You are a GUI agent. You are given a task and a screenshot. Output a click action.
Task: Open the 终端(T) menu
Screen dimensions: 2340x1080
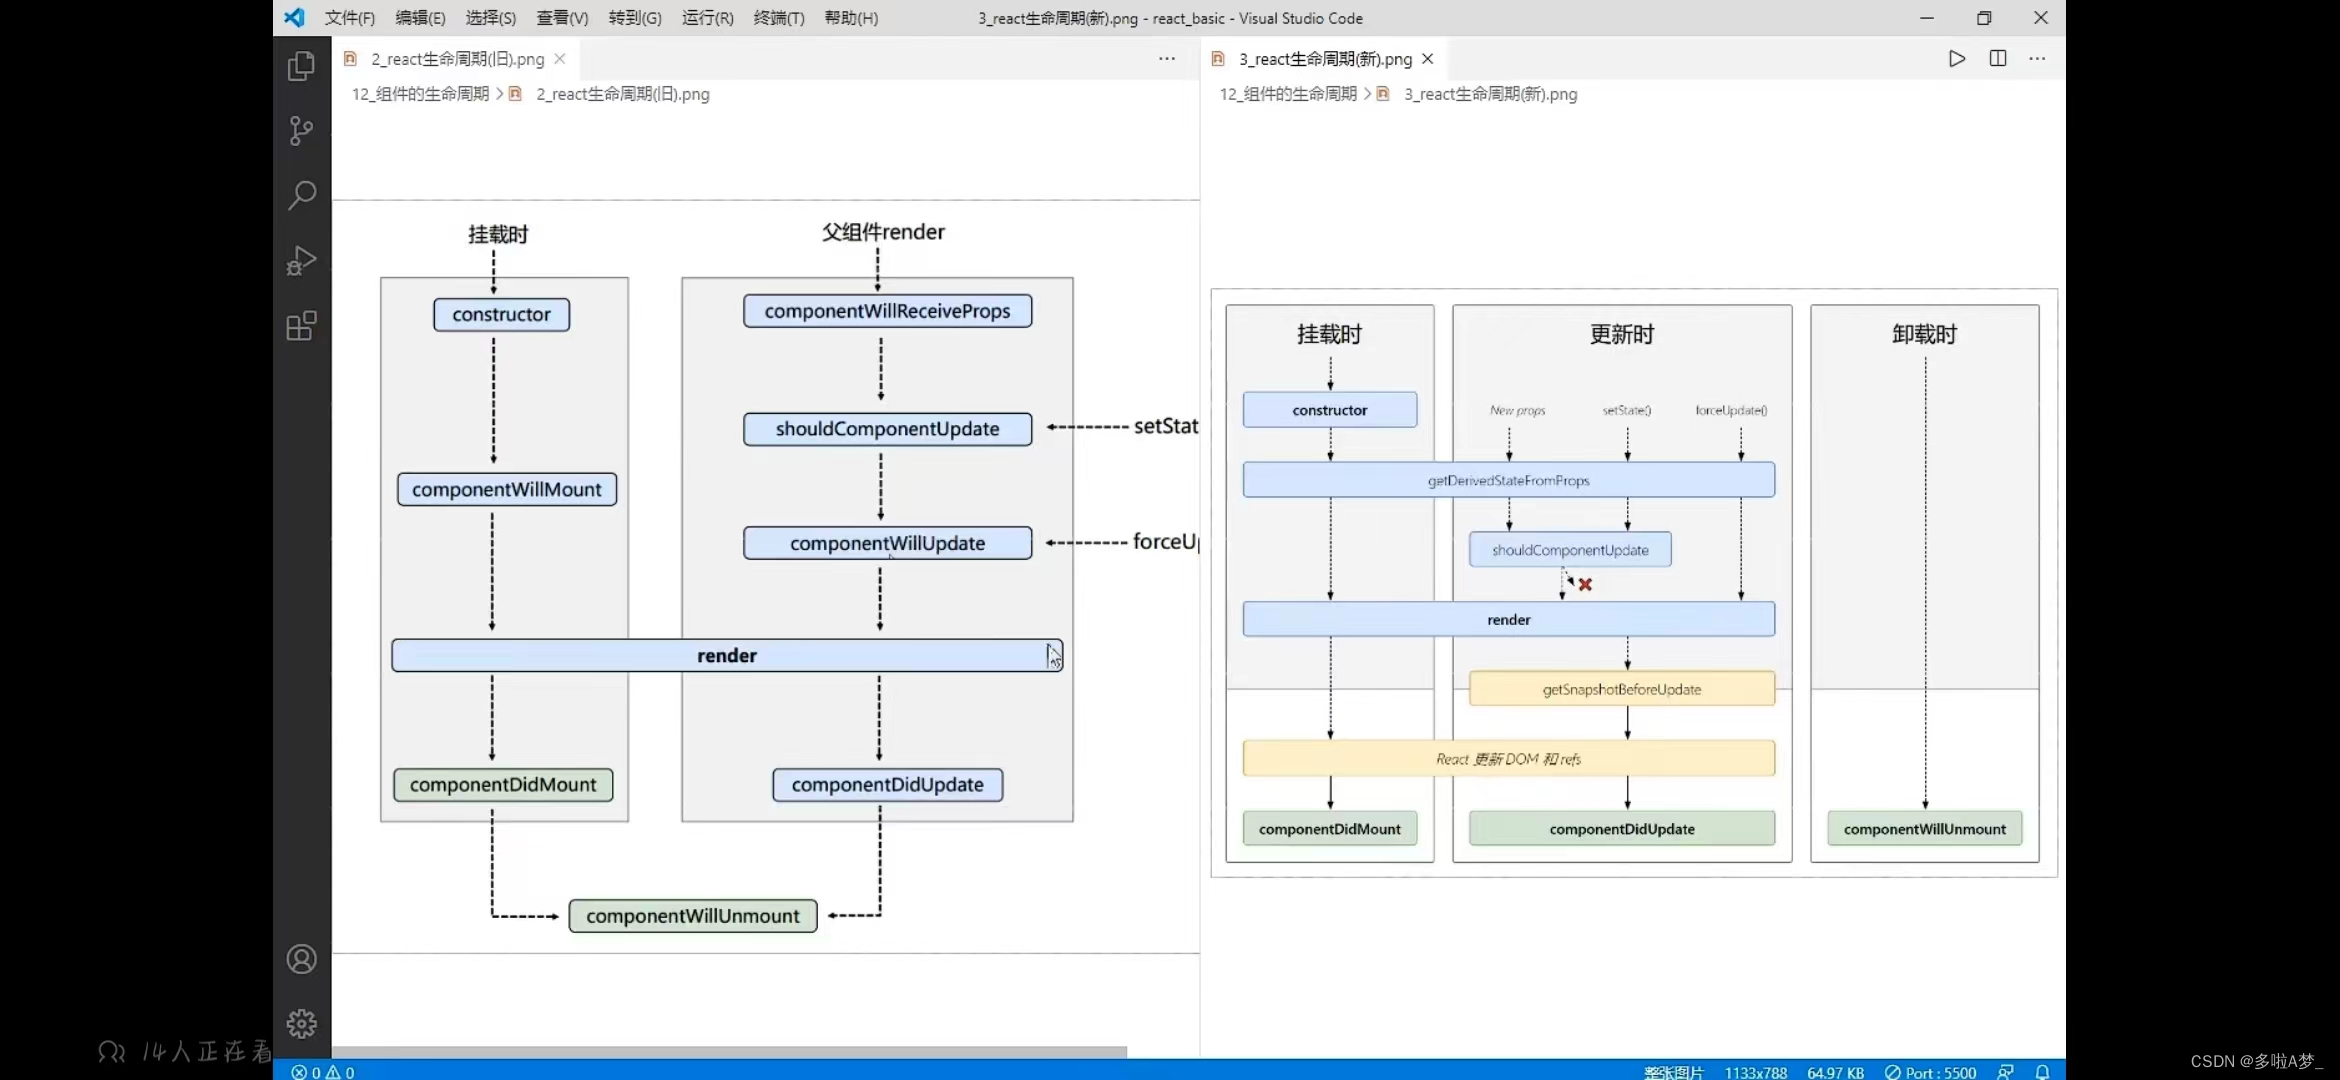click(779, 18)
